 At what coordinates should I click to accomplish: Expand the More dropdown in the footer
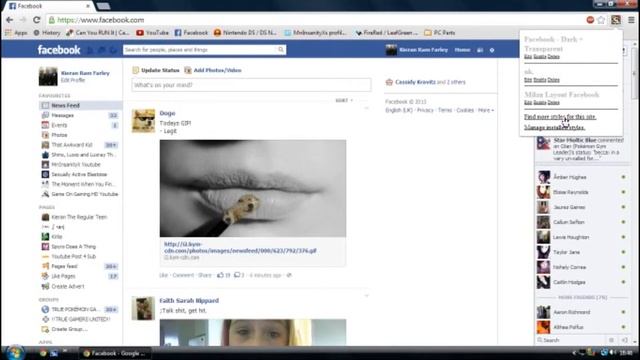486,110
